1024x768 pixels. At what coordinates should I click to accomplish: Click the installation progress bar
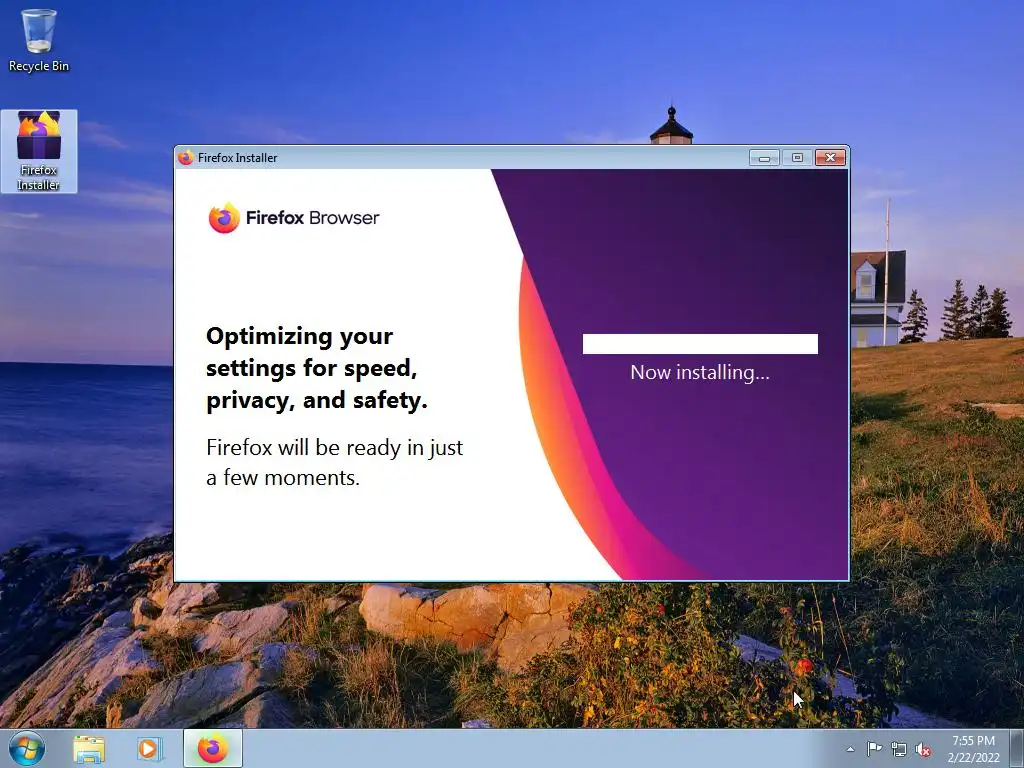click(x=700, y=344)
